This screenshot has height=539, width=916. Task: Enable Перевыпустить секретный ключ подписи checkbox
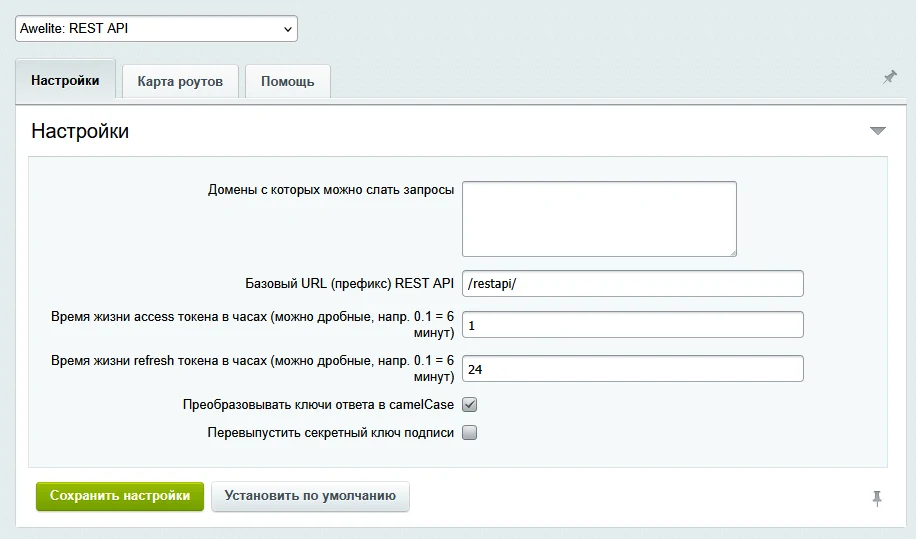coord(470,432)
